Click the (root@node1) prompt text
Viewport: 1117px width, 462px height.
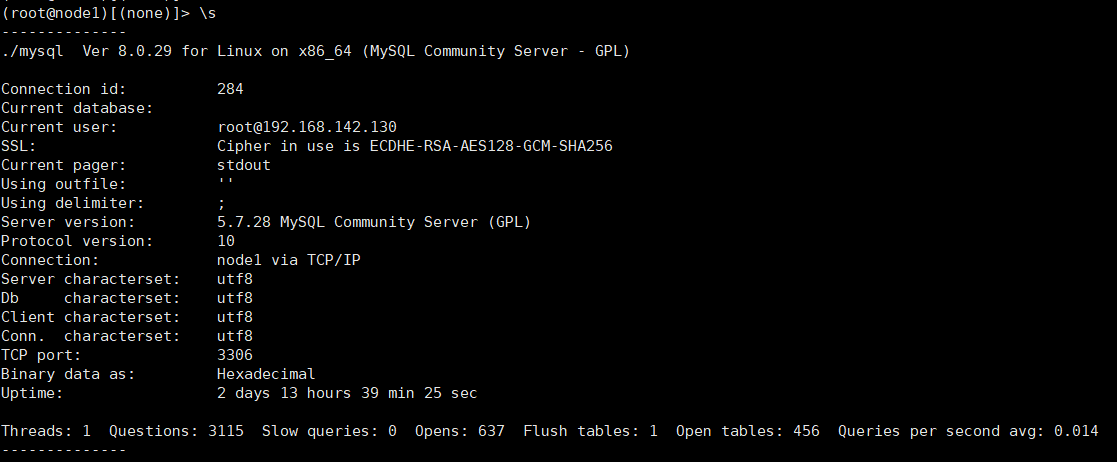pyautogui.click(x=48, y=11)
